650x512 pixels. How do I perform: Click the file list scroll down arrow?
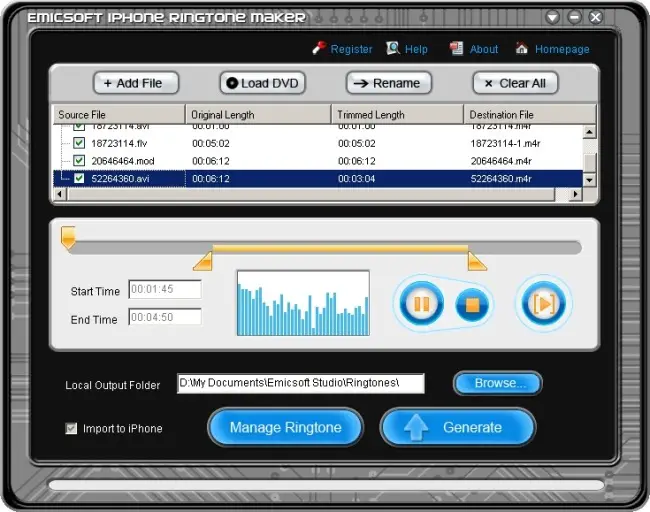(x=589, y=180)
